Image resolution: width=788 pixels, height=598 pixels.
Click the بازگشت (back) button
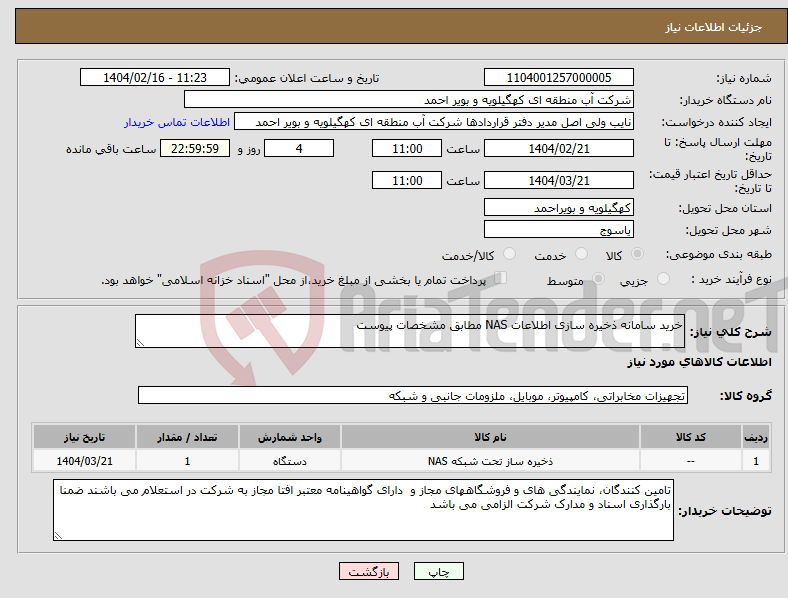tap(369, 571)
